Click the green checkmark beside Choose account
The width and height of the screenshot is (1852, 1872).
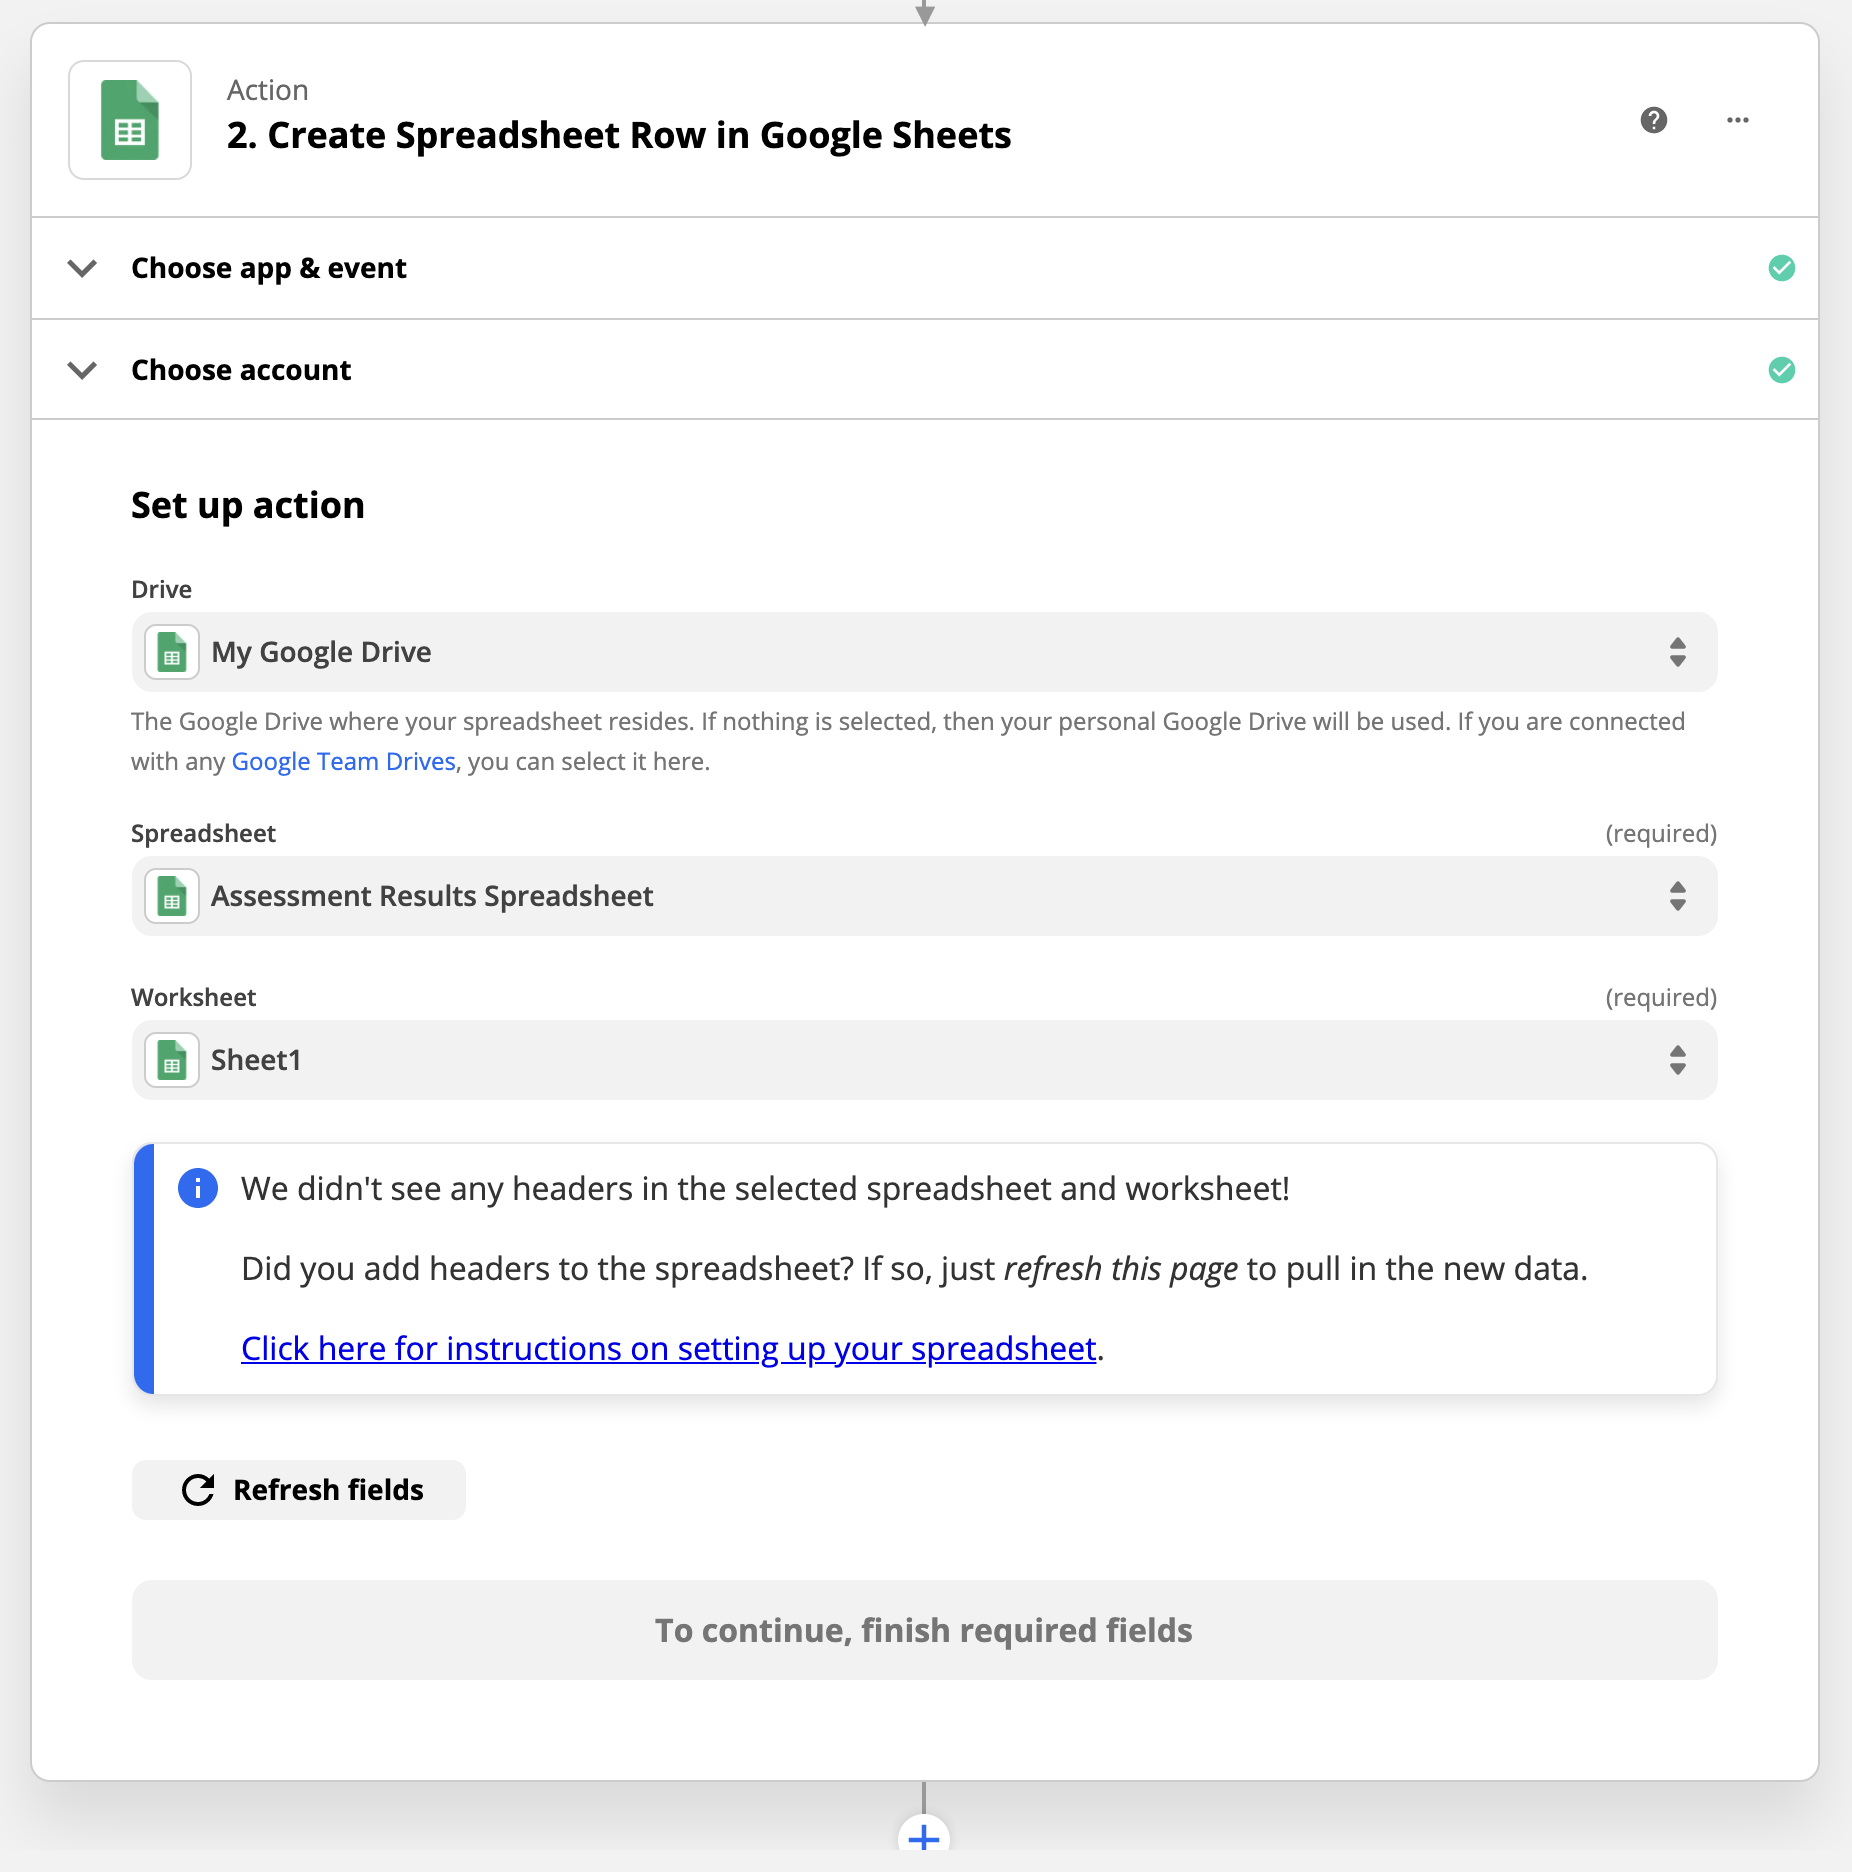[x=1782, y=370]
